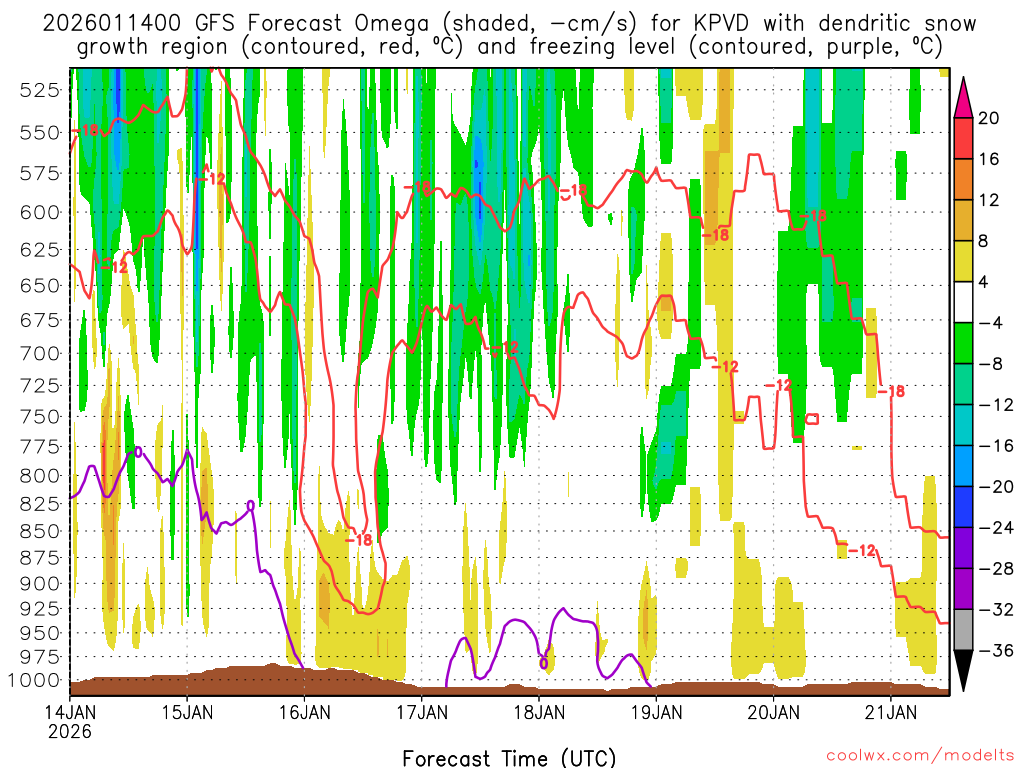Viewport: 1024px width, 768px height.
Task: Click the '875' pressure level label
Action: click(40, 558)
